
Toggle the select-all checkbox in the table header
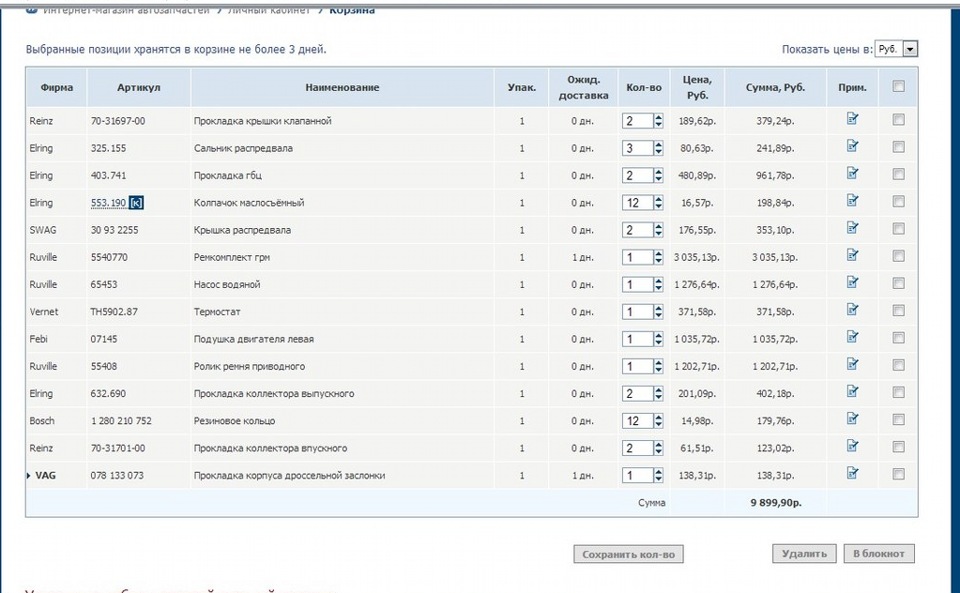(898, 87)
